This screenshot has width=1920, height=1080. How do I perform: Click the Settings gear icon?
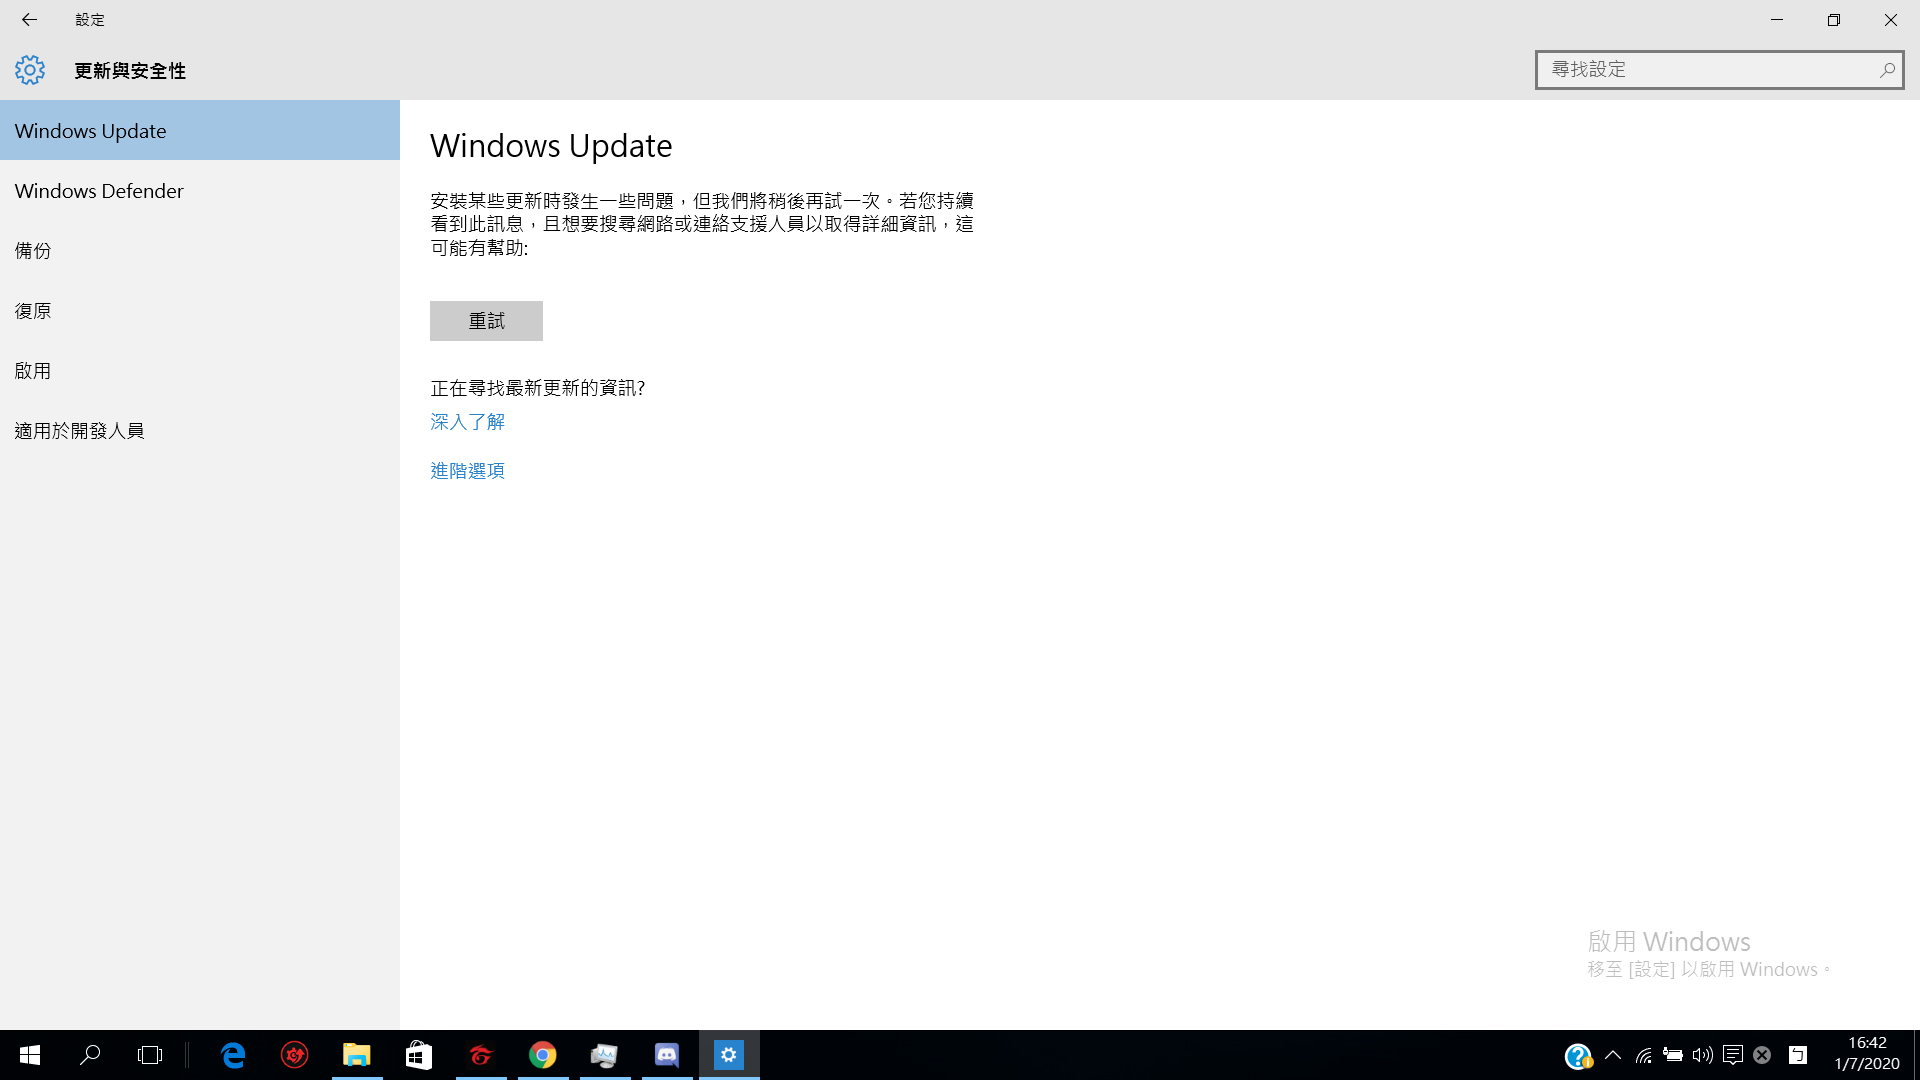(x=29, y=70)
